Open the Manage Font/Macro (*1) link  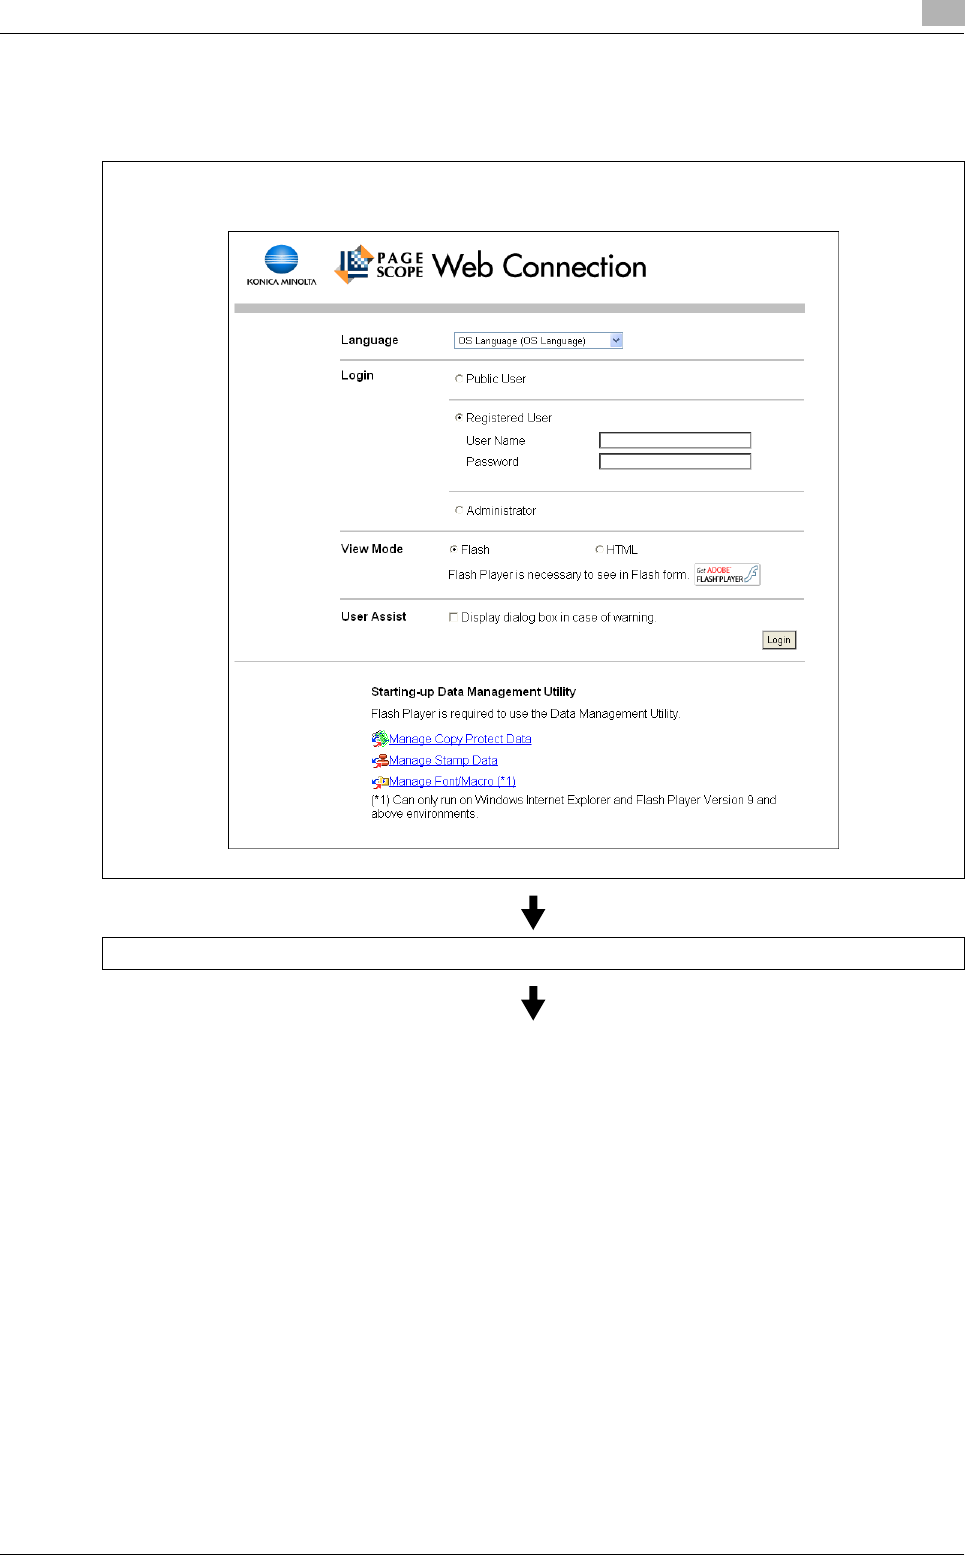[452, 782]
